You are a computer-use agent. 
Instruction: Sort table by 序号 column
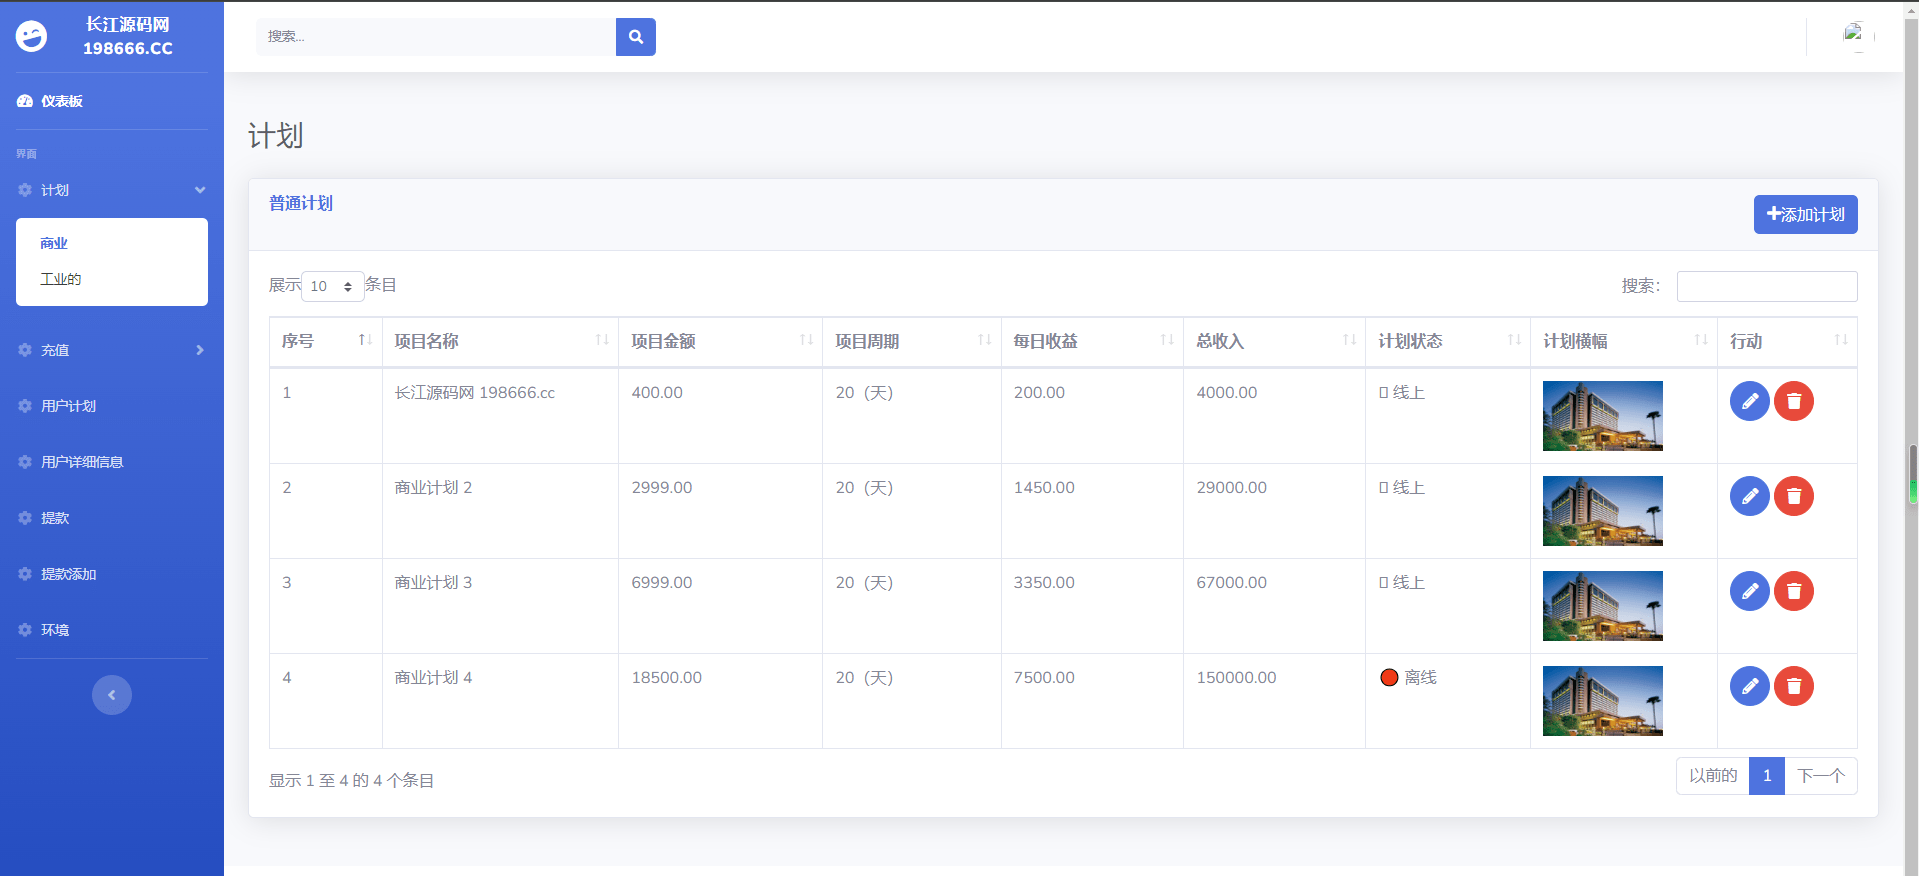click(325, 341)
